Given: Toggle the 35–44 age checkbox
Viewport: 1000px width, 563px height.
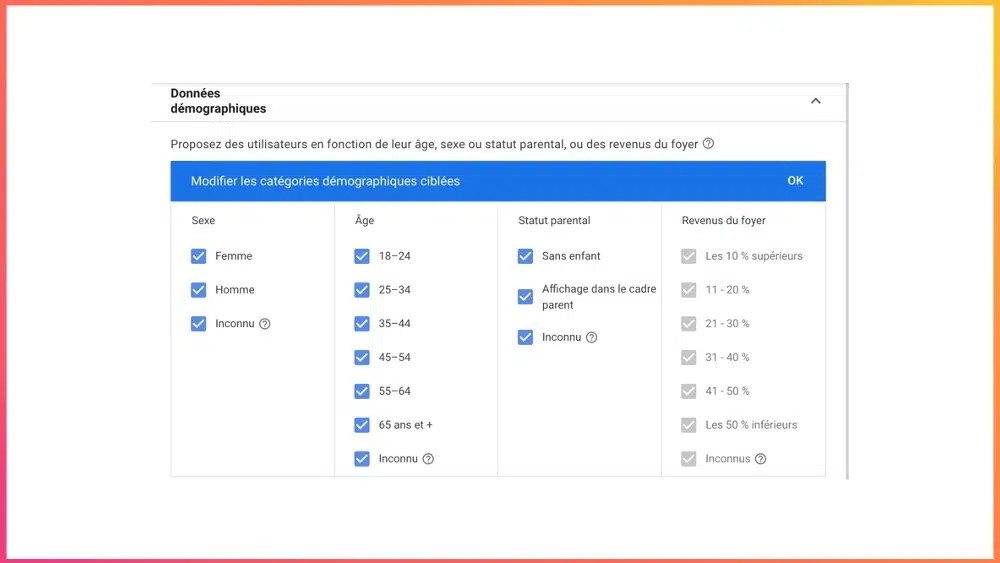Looking at the screenshot, I should (x=362, y=324).
